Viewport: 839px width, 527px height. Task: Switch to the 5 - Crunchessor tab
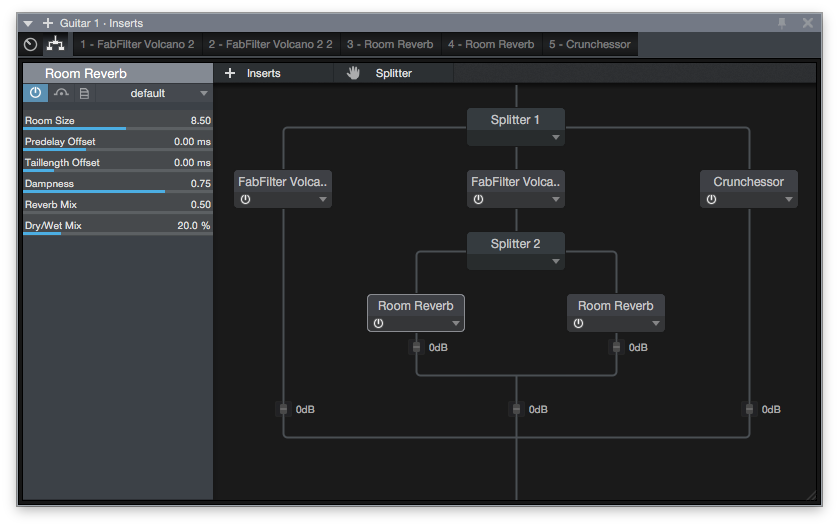tap(589, 44)
